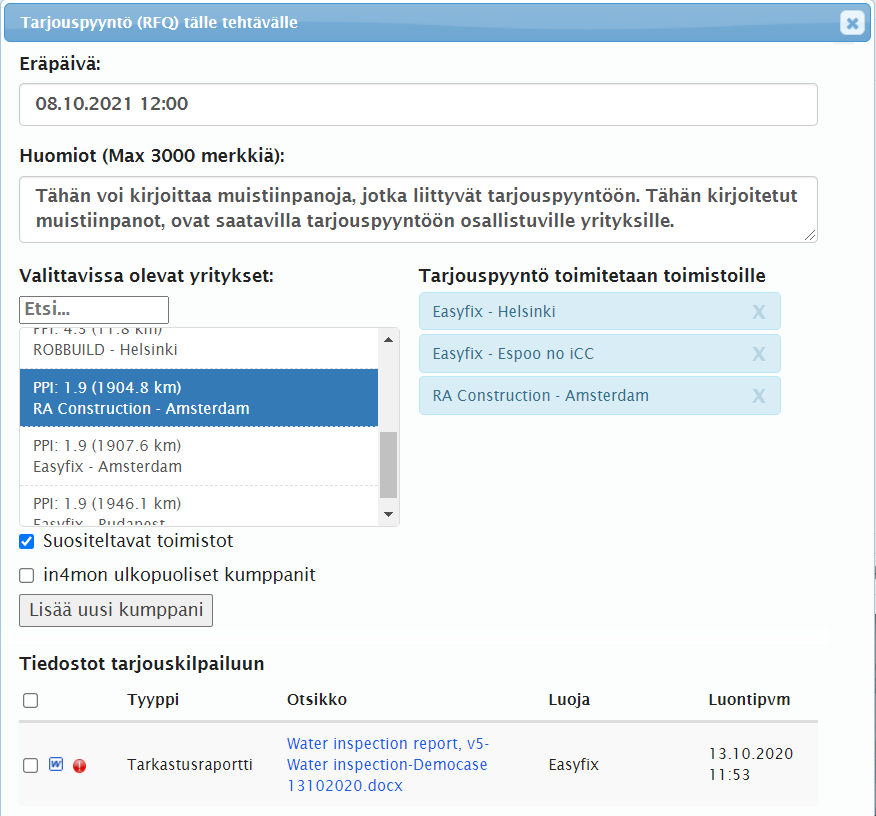Image resolution: width=876 pixels, height=816 pixels.
Task: Select all files with header checkbox
Action: click(x=30, y=701)
